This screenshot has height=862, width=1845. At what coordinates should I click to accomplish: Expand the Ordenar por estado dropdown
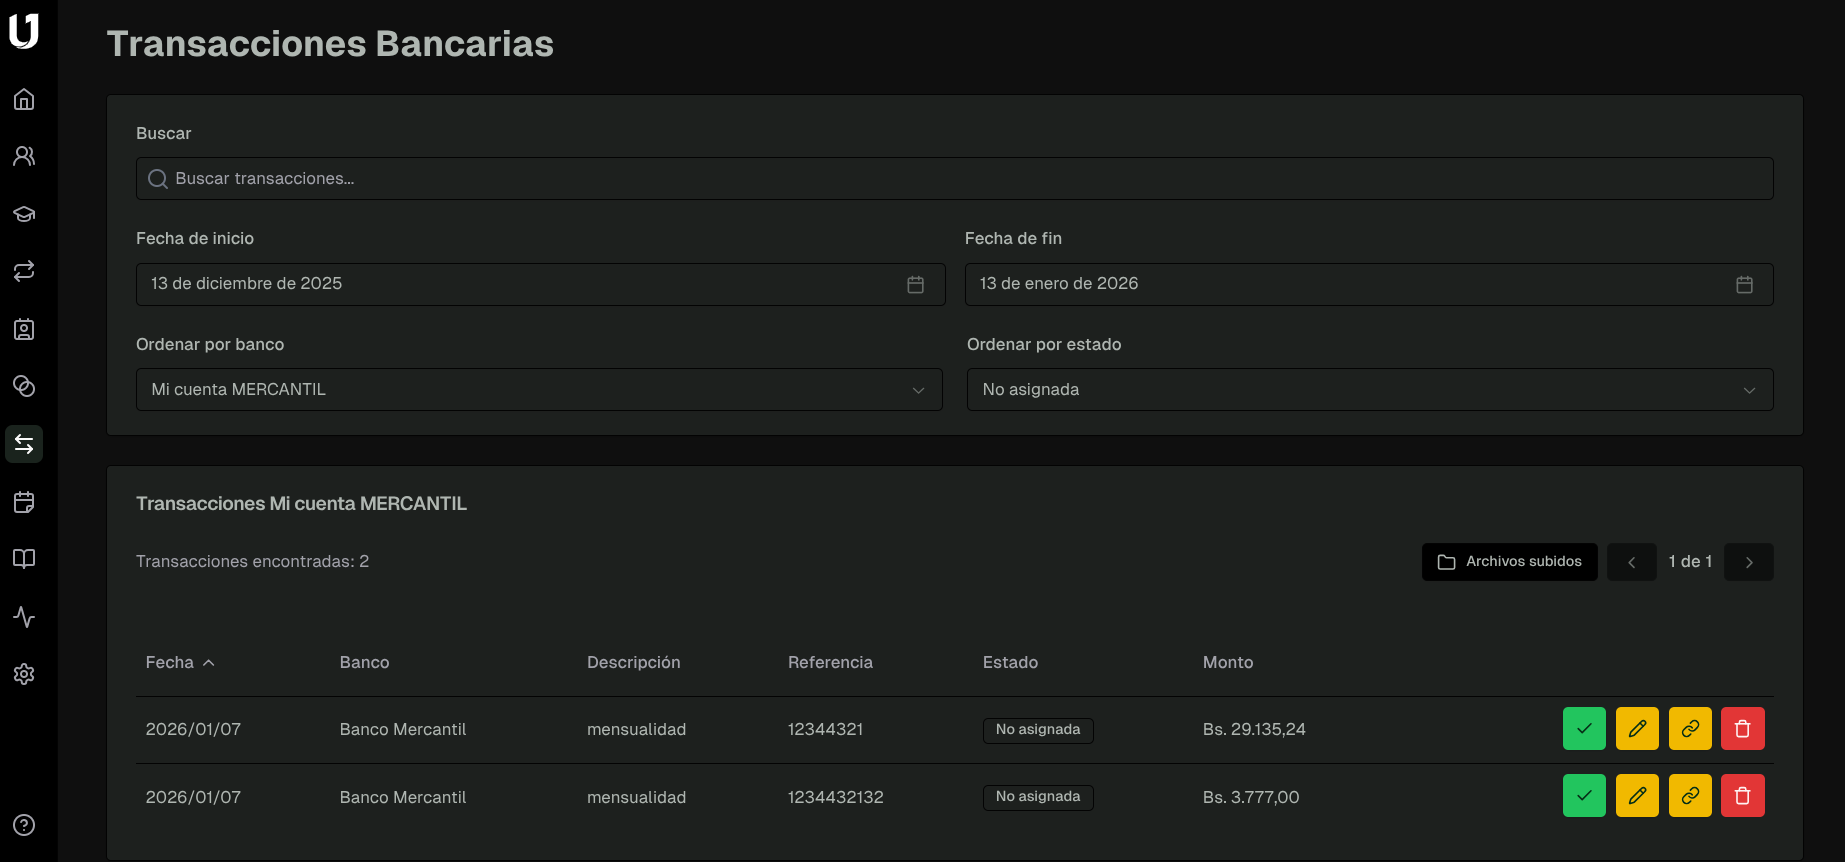coord(1369,390)
